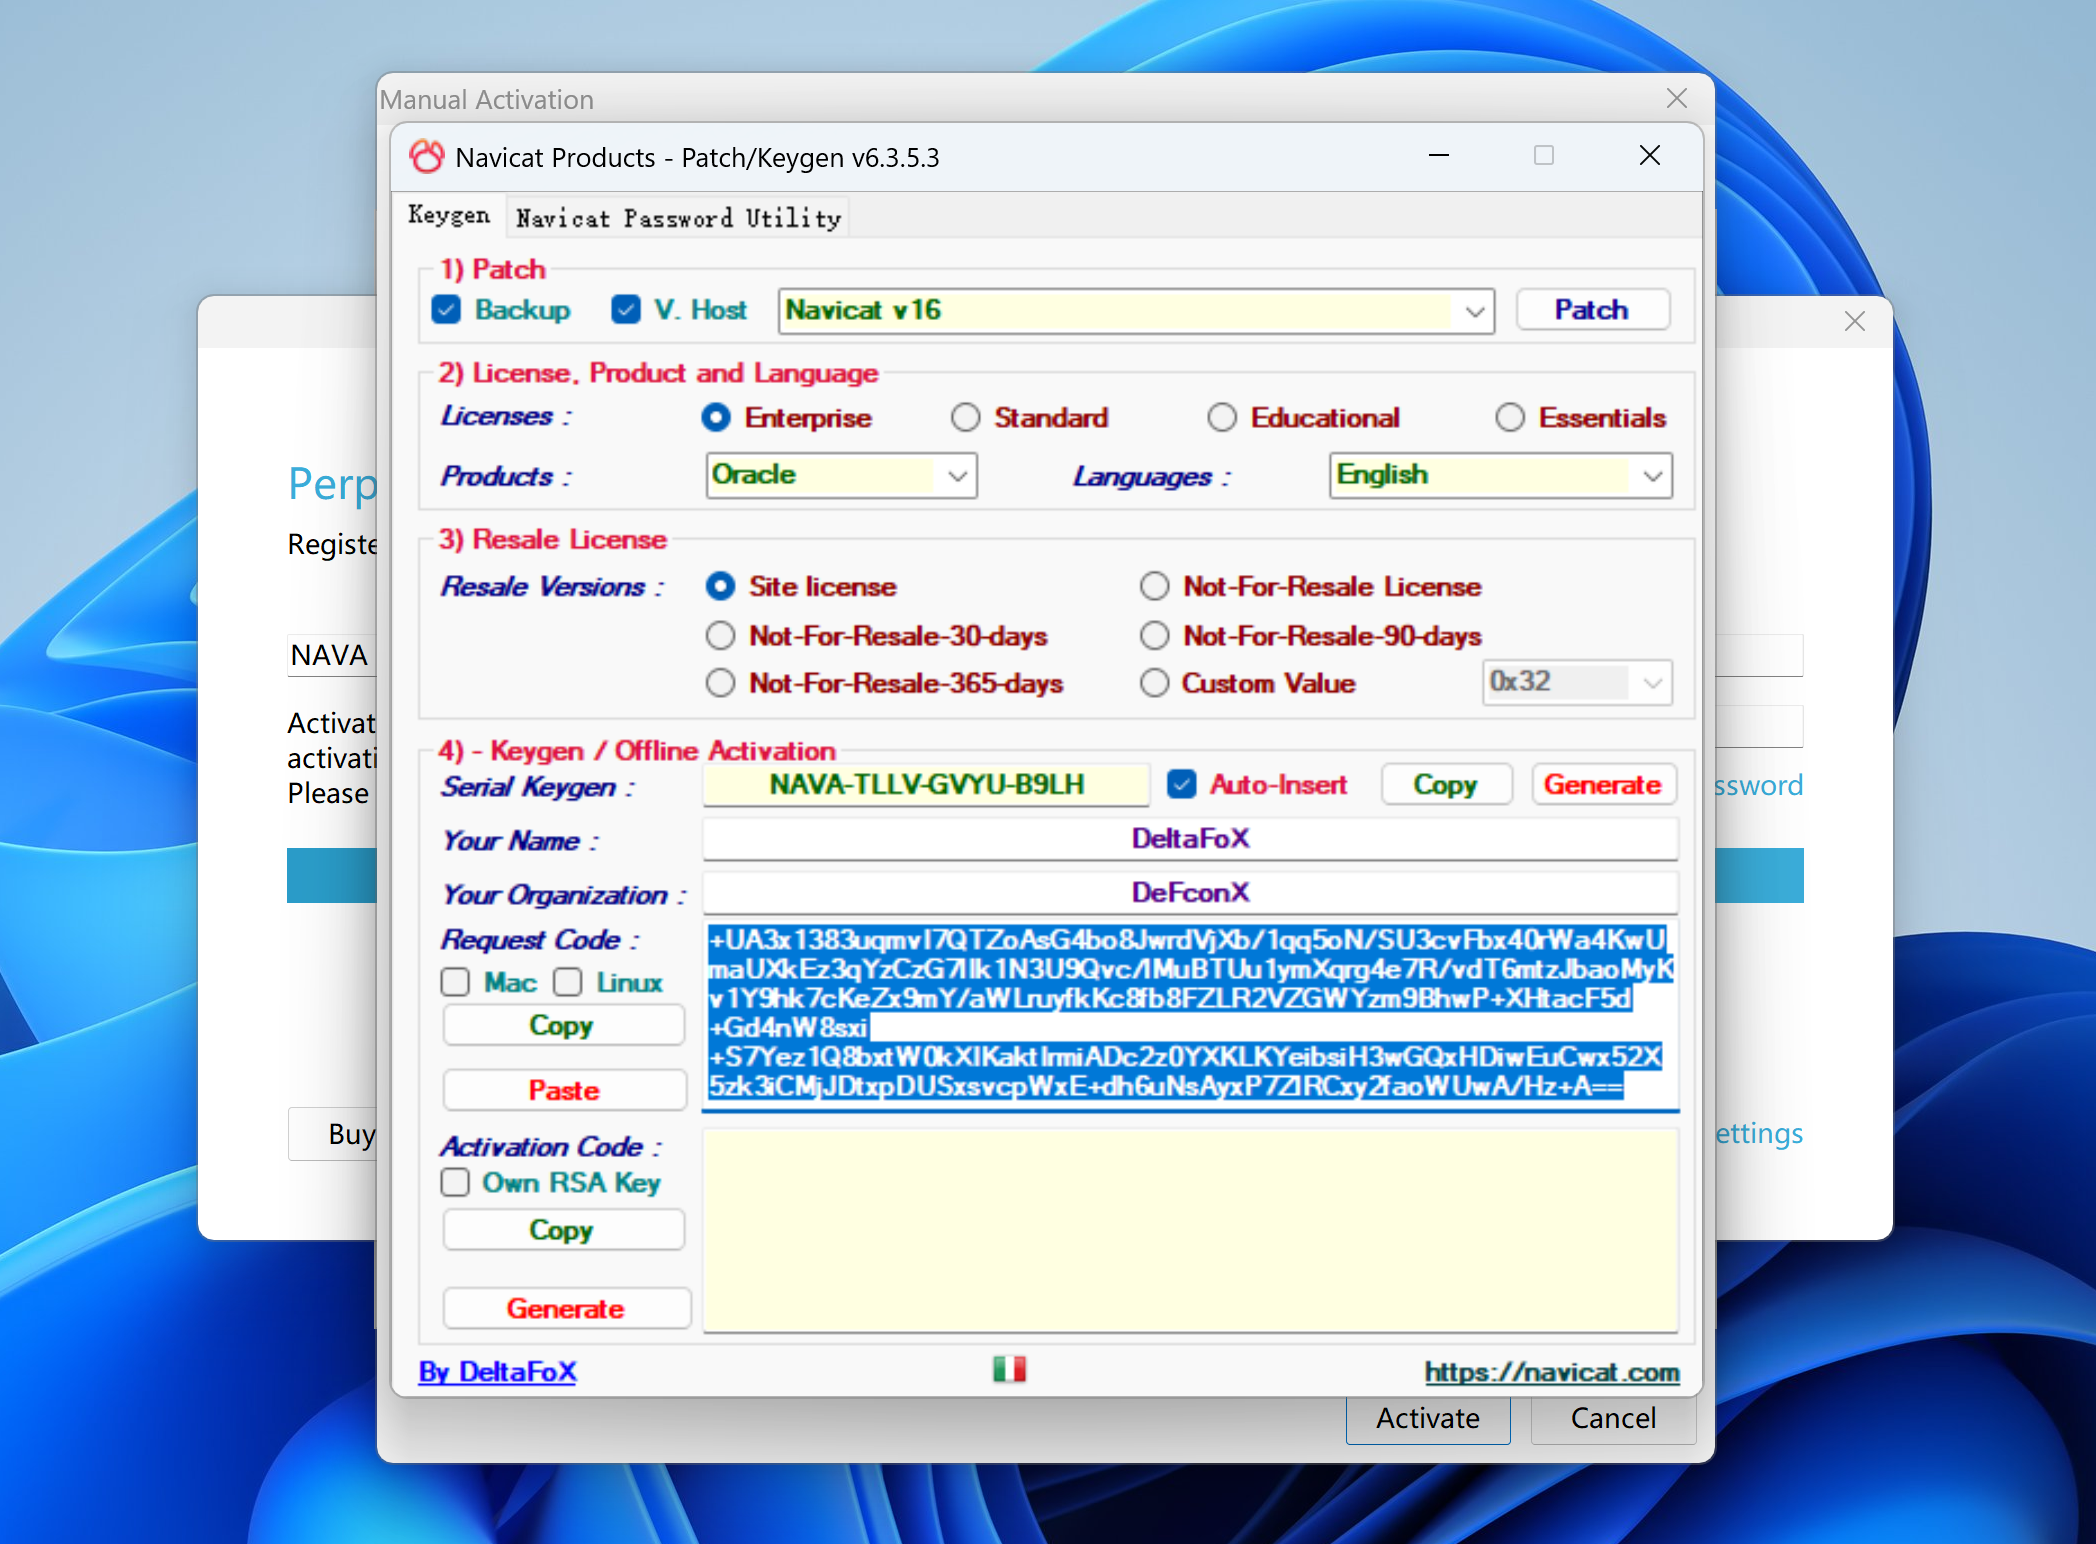
Task: Expand the Navicat v16 version dropdown
Action: 1474,311
